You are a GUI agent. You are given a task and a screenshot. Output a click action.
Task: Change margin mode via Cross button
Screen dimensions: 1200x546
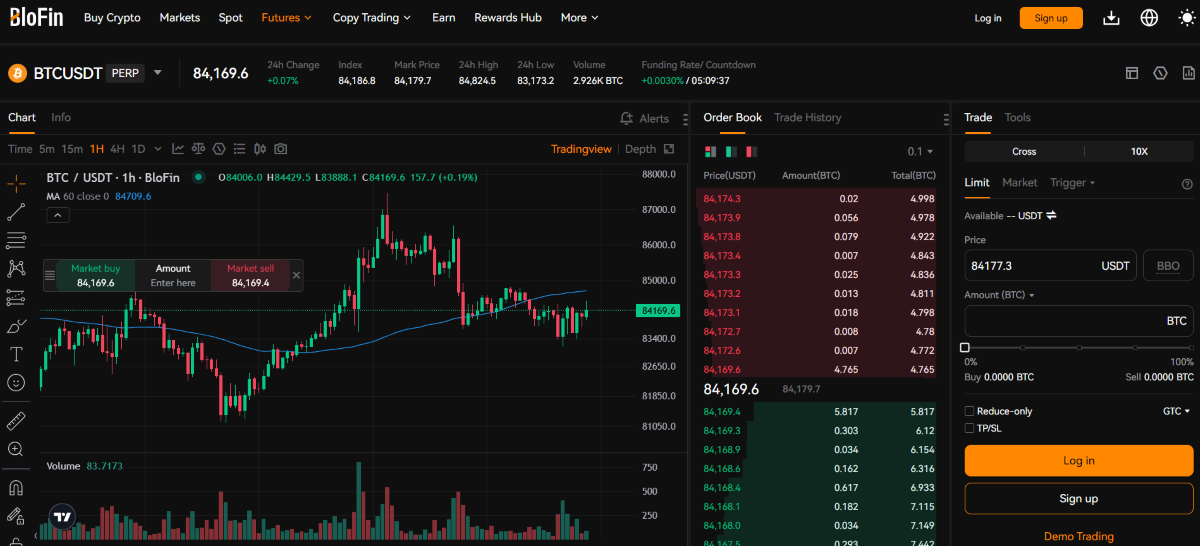(1024, 152)
